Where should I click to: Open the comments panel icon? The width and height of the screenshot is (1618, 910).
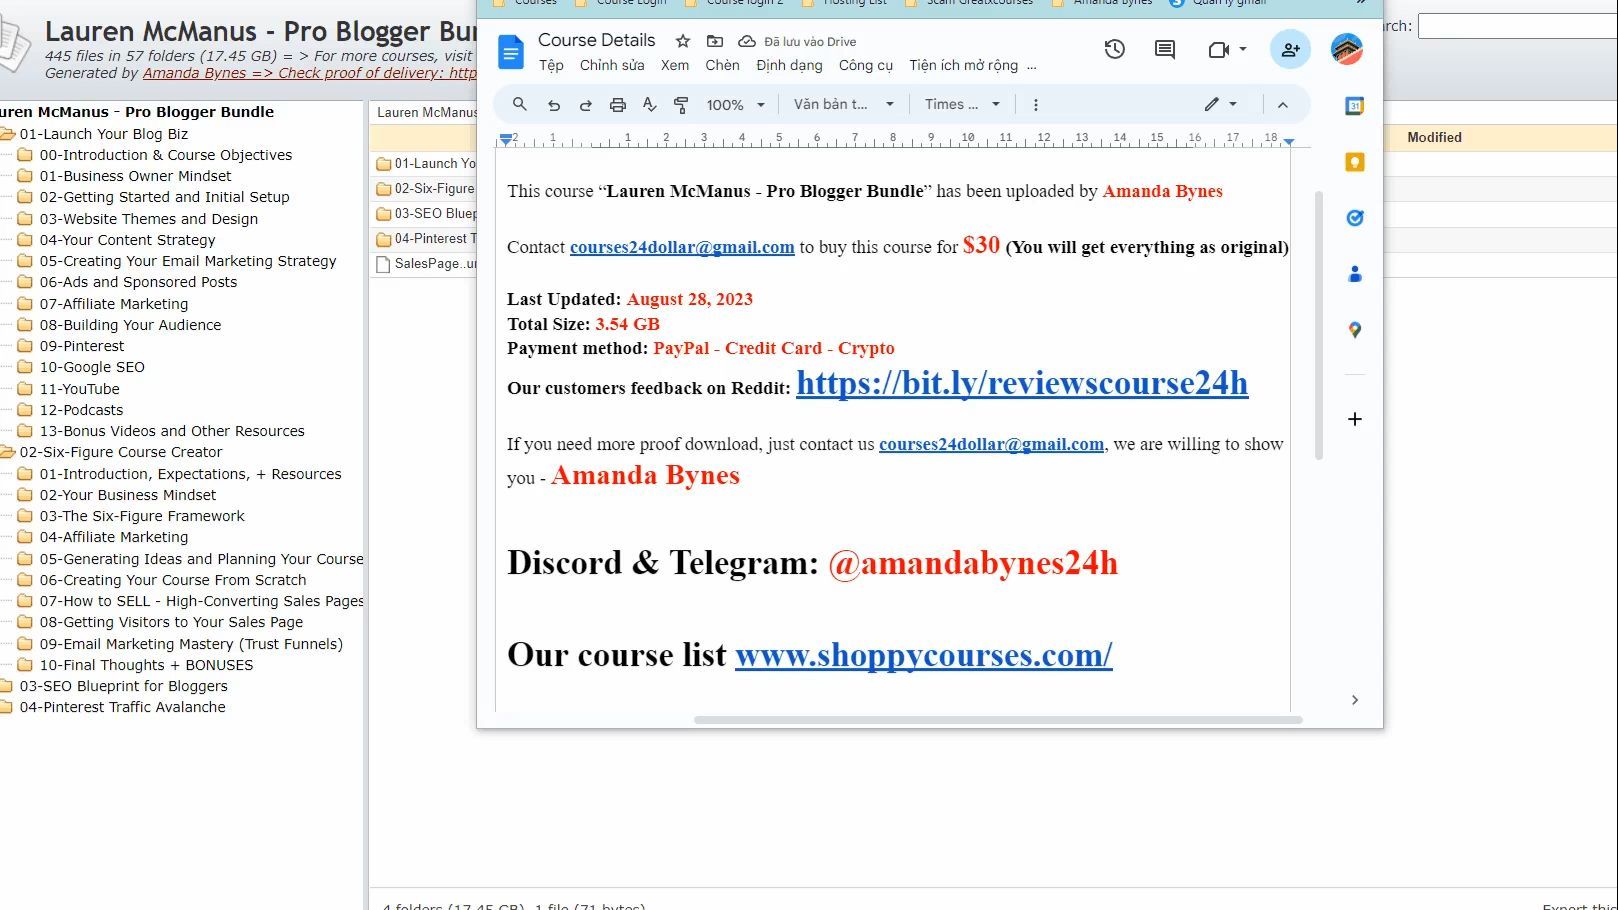(x=1165, y=49)
